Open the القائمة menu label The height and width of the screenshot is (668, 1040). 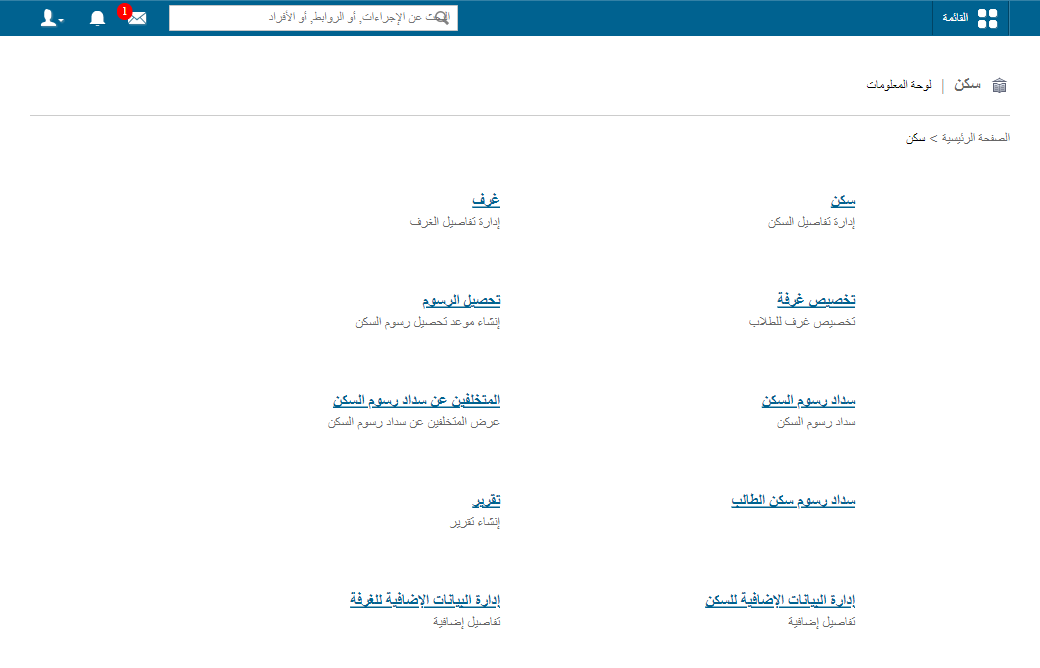955,17
